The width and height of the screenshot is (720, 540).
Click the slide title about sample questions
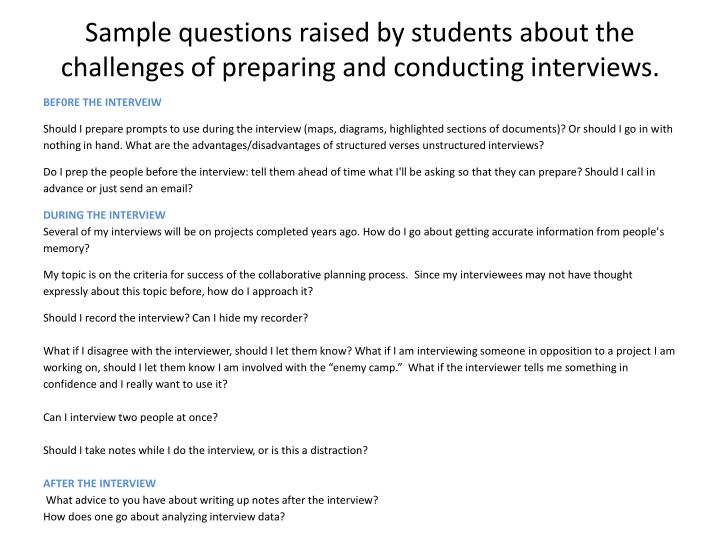click(360, 50)
